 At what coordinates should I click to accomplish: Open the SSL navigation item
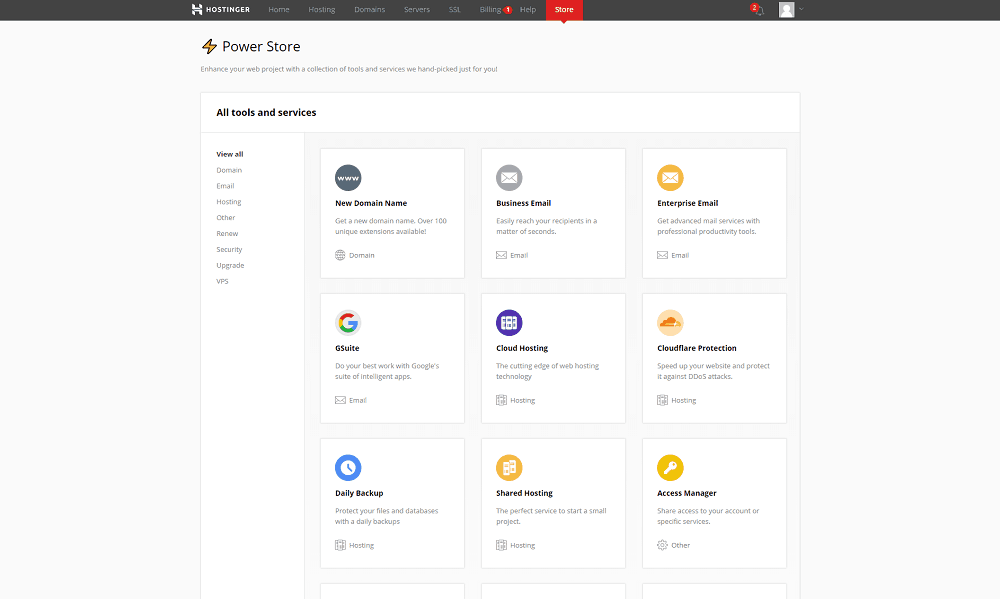[455, 10]
